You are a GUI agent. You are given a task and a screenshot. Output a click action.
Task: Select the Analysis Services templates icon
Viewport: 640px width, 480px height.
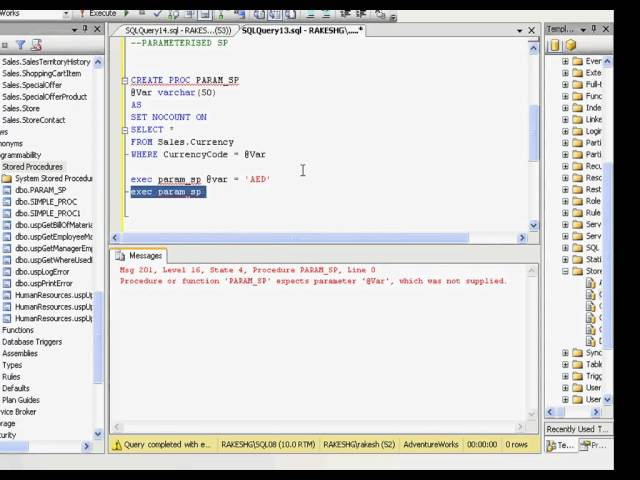(x=571, y=45)
